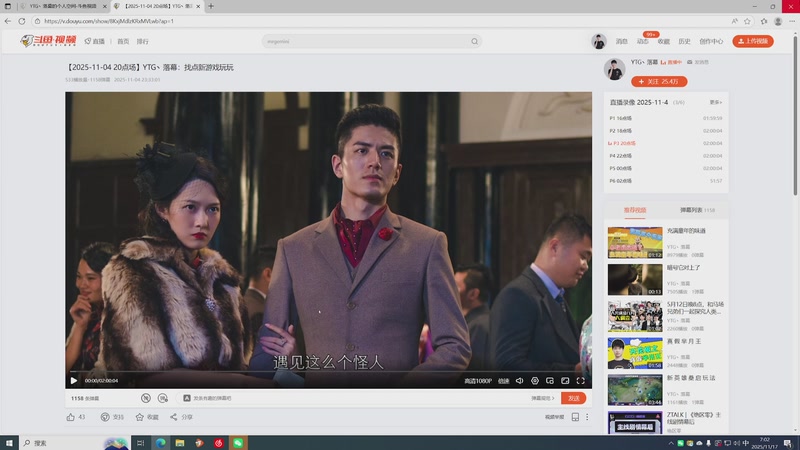The height and width of the screenshot is (450, 800).
Task: Select P1 16点场 episode
Action: (665, 118)
